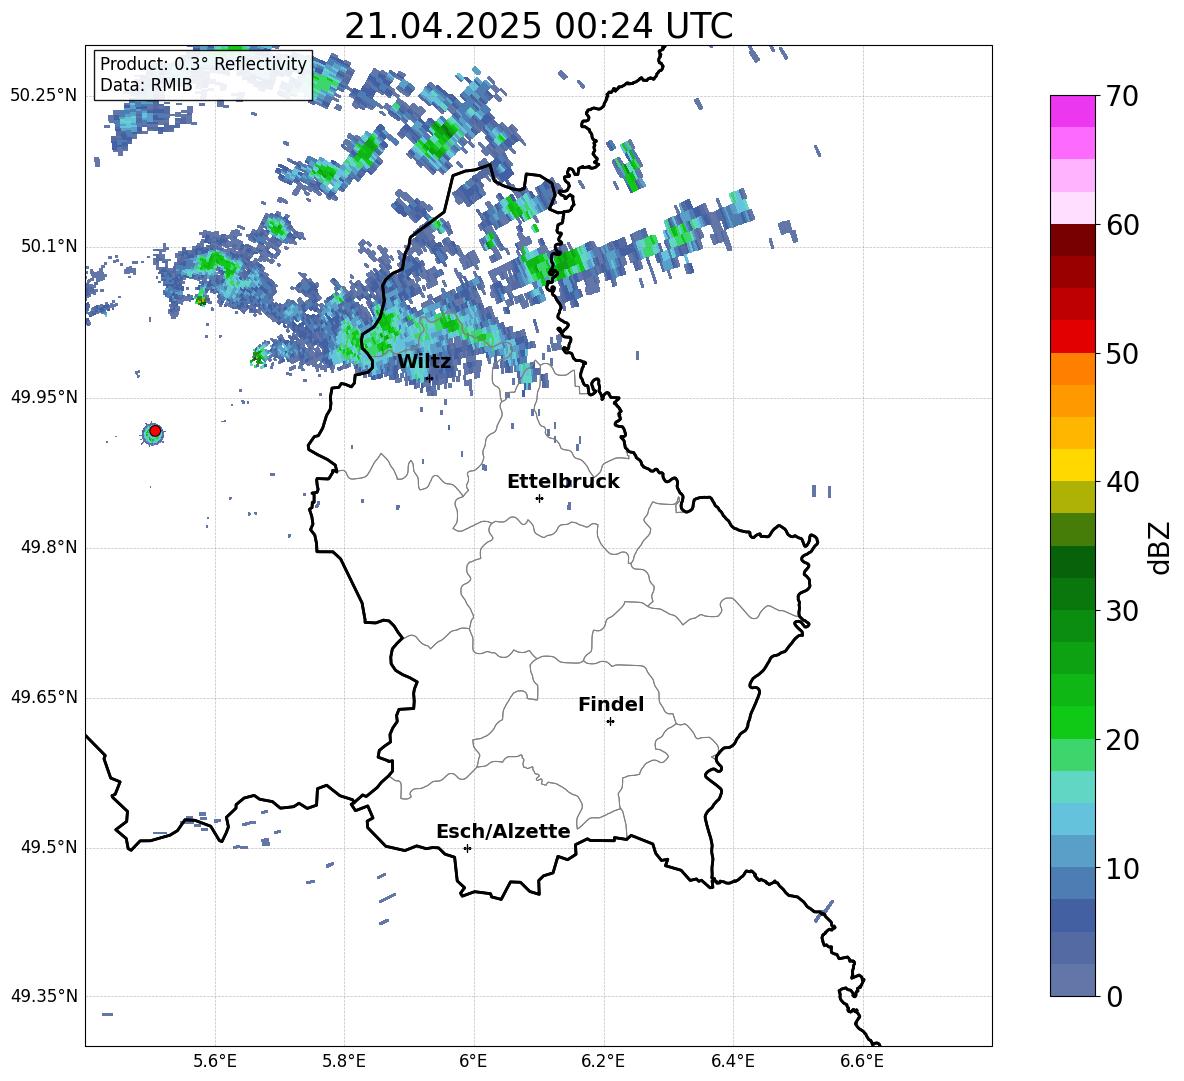Click the 60 value on the colorbar

(x=1122, y=225)
